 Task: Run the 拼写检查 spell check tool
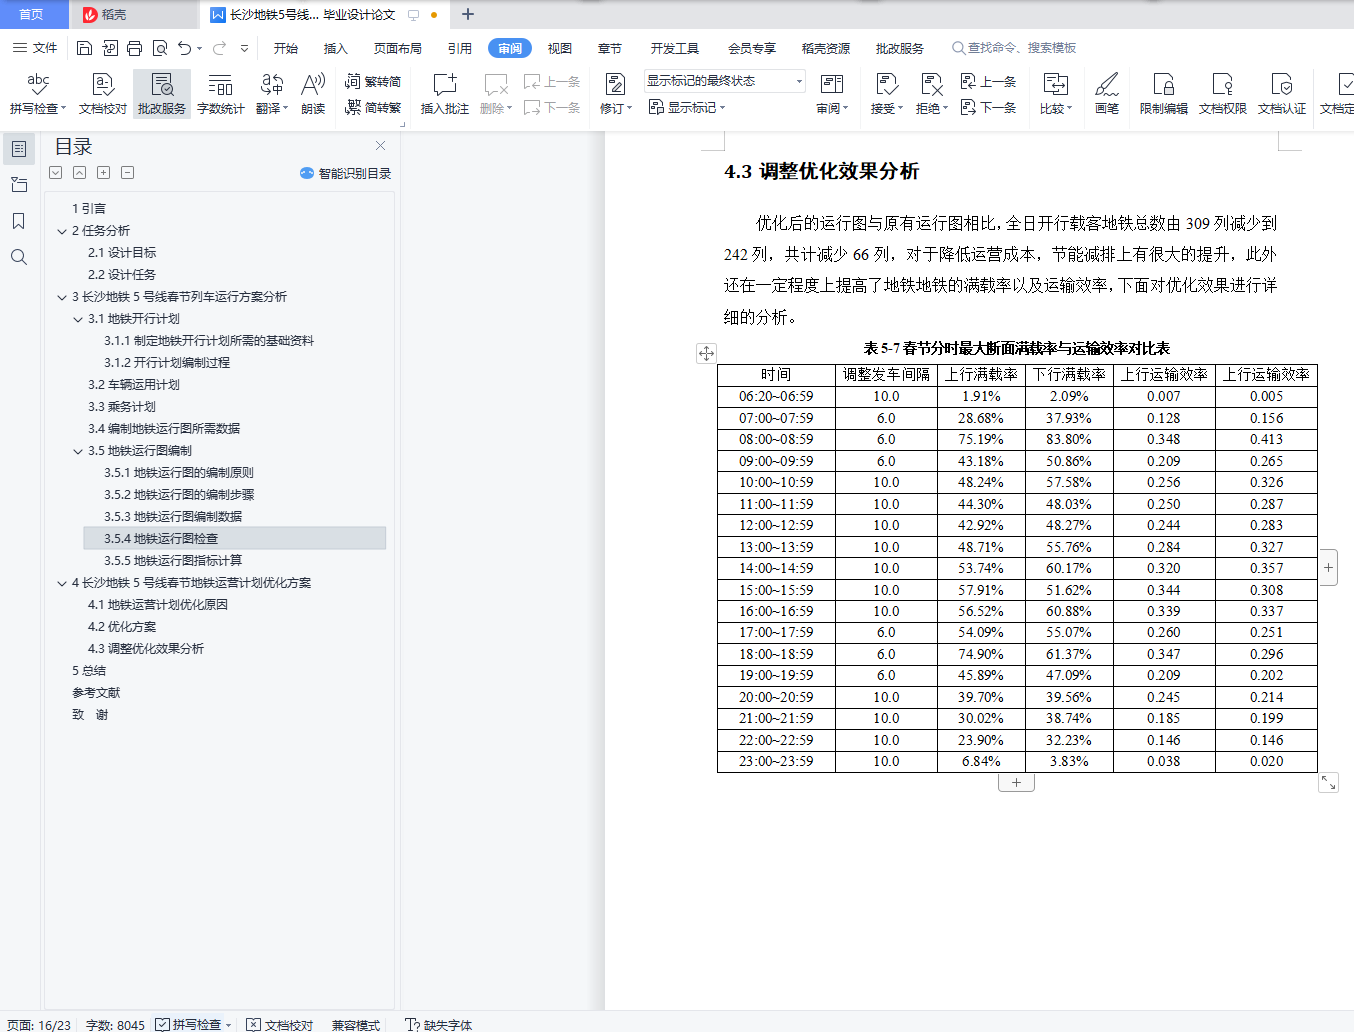point(38,94)
